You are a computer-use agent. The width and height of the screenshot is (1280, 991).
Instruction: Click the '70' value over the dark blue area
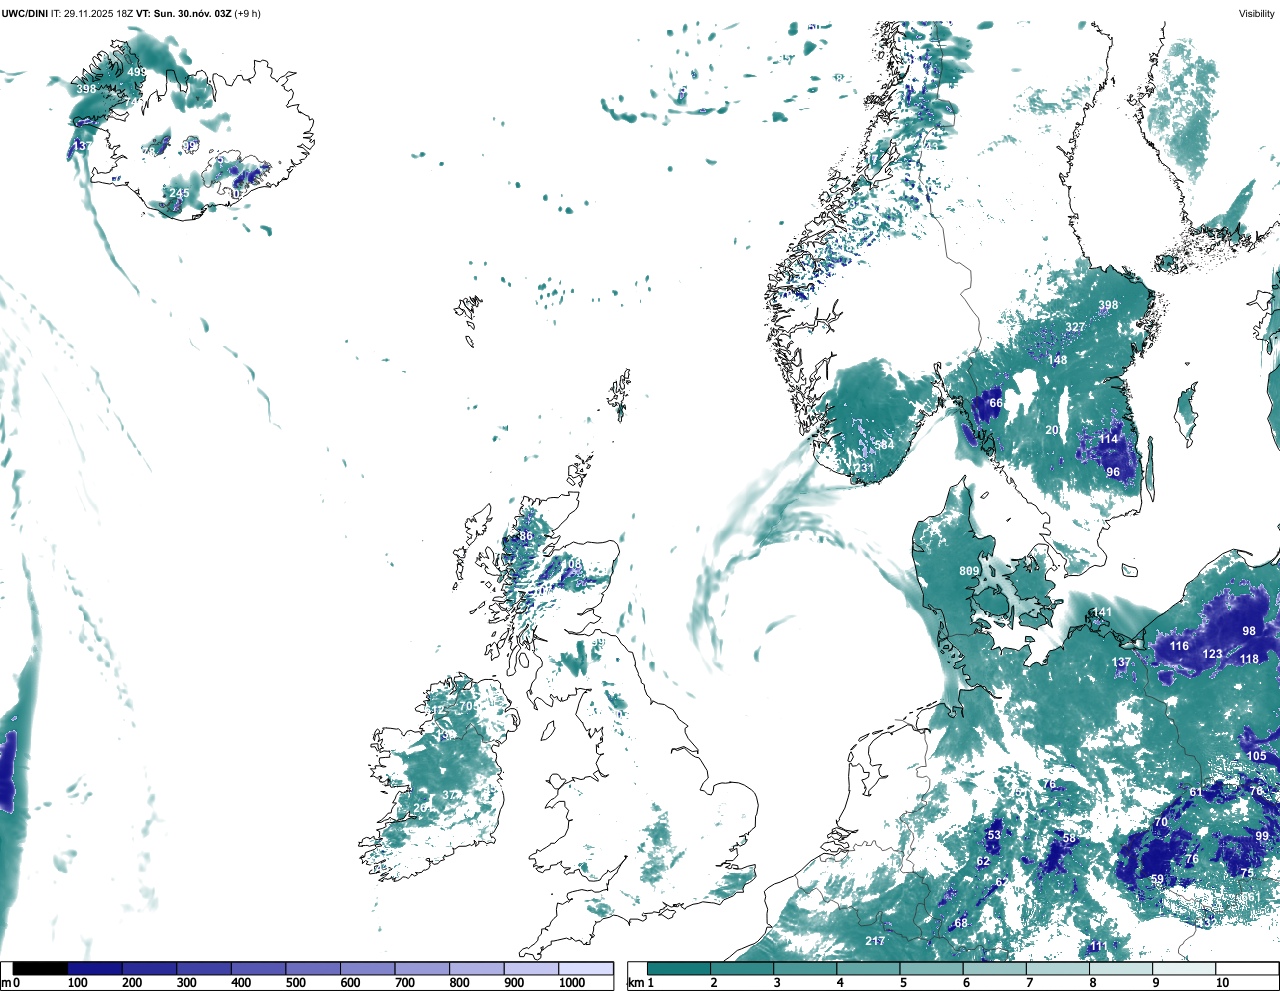(x=1161, y=823)
